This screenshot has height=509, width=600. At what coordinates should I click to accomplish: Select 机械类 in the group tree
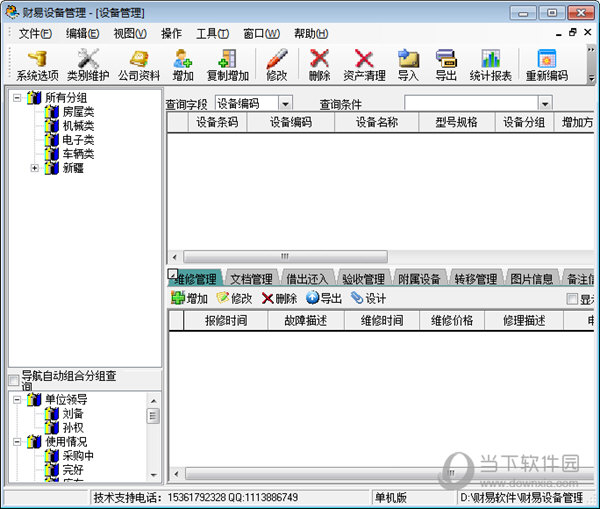[x=78, y=126]
